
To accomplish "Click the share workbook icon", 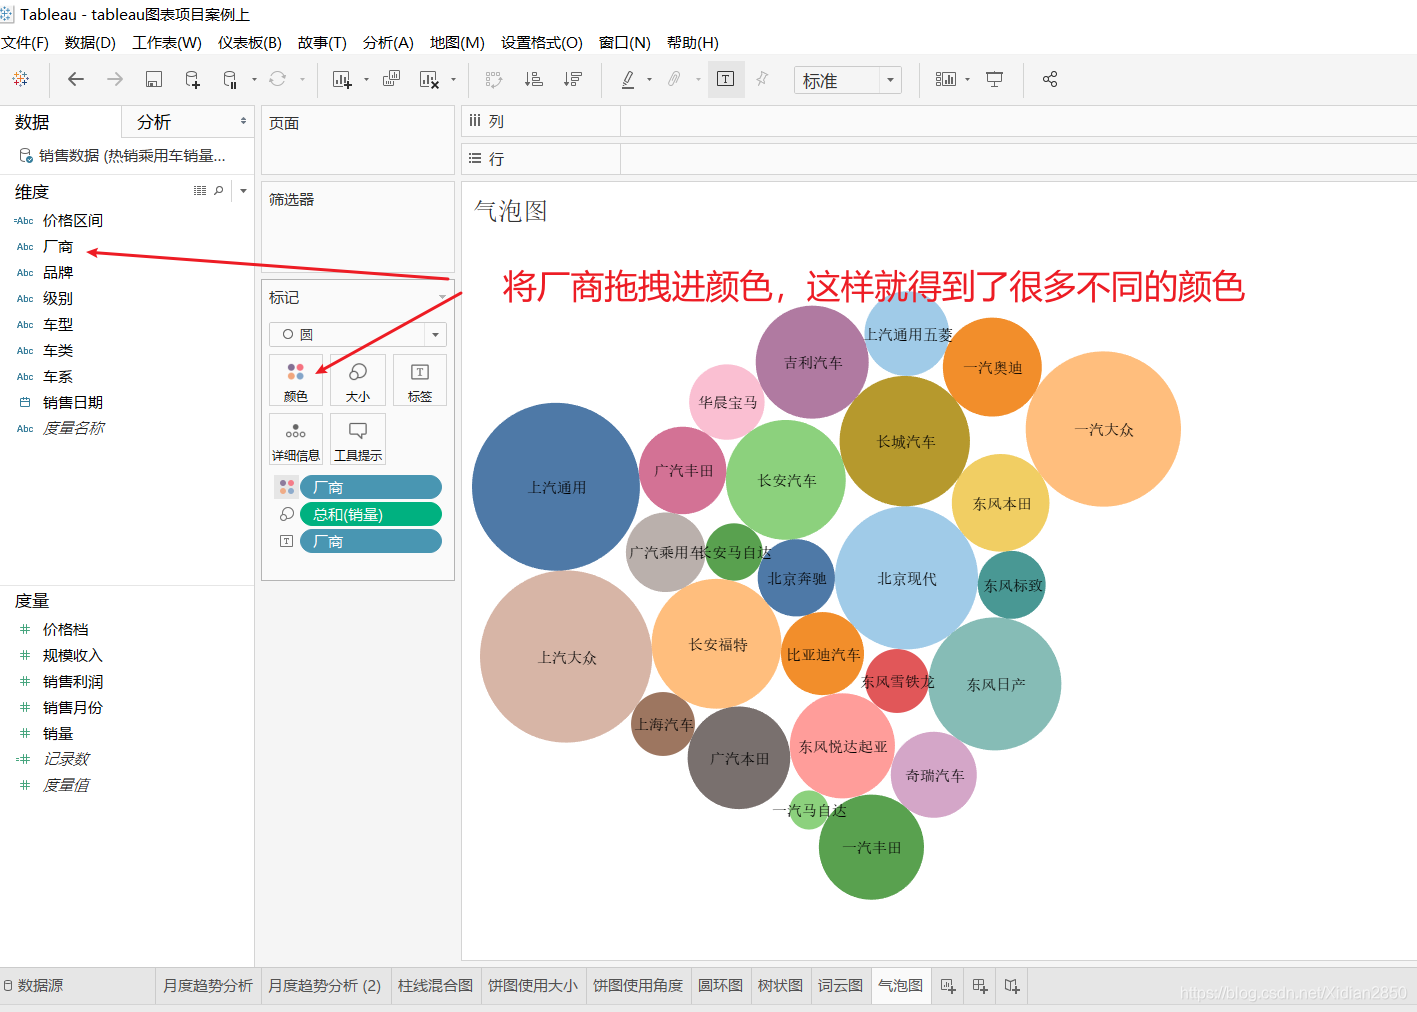I will point(1050,79).
